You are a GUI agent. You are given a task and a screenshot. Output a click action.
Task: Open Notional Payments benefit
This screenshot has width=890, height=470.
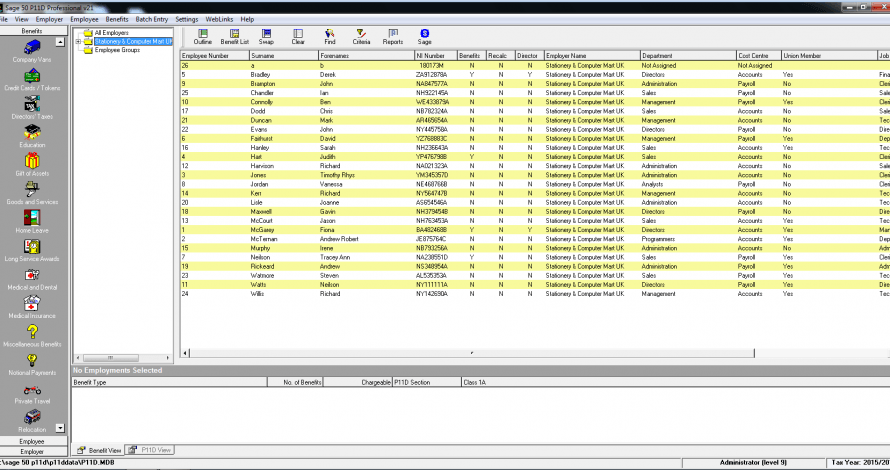click(x=32, y=364)
